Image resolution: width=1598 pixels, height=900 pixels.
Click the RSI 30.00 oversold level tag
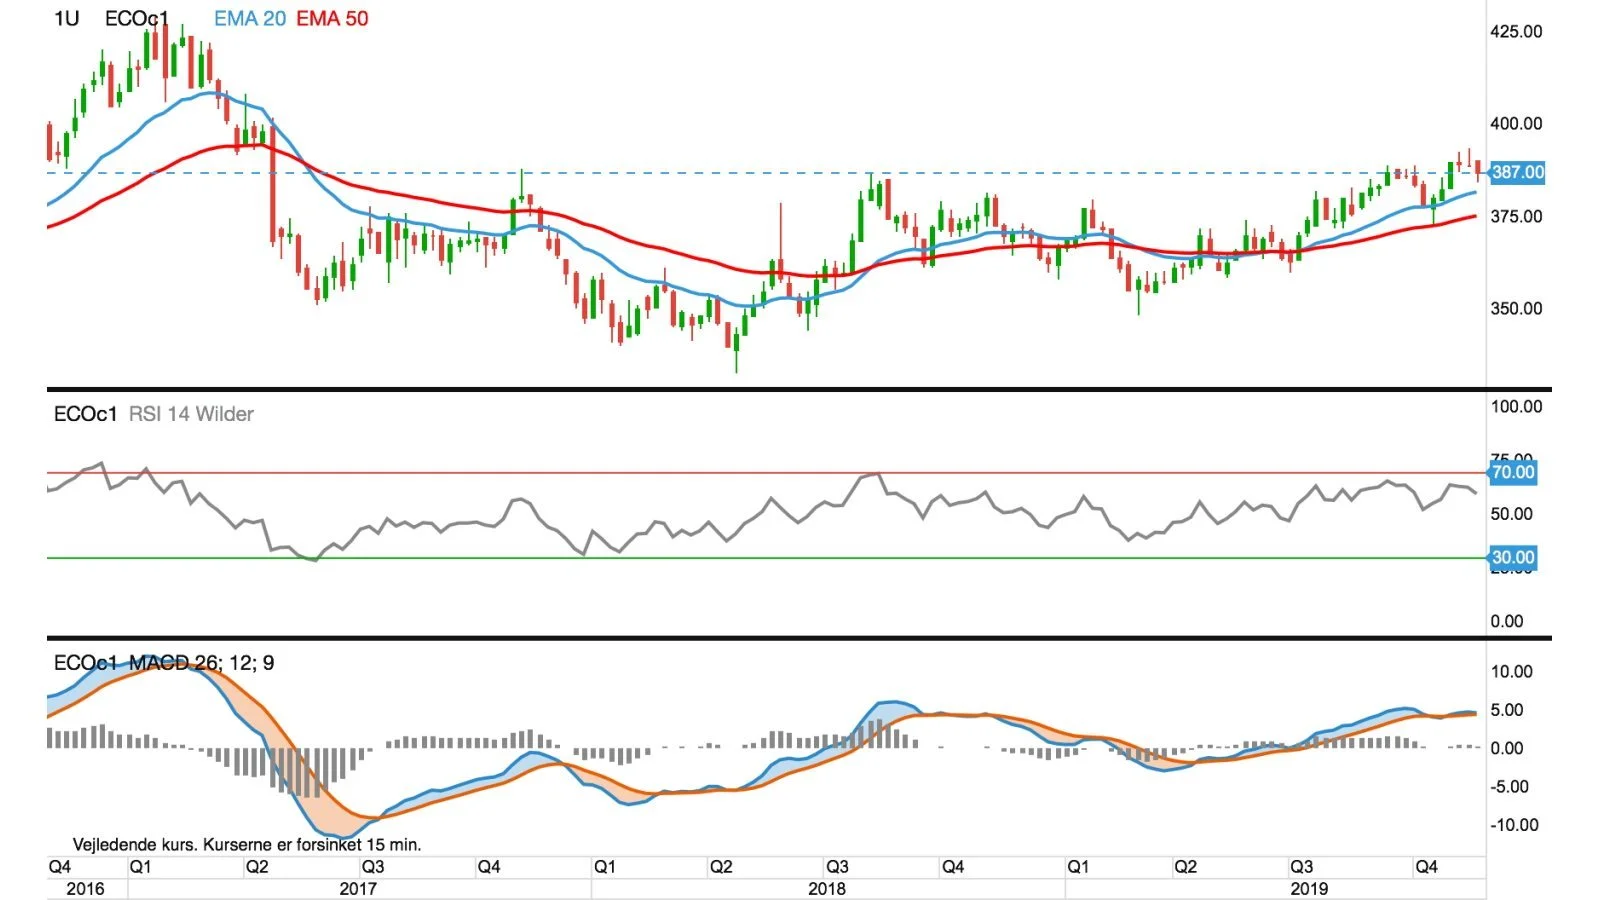1512,557
